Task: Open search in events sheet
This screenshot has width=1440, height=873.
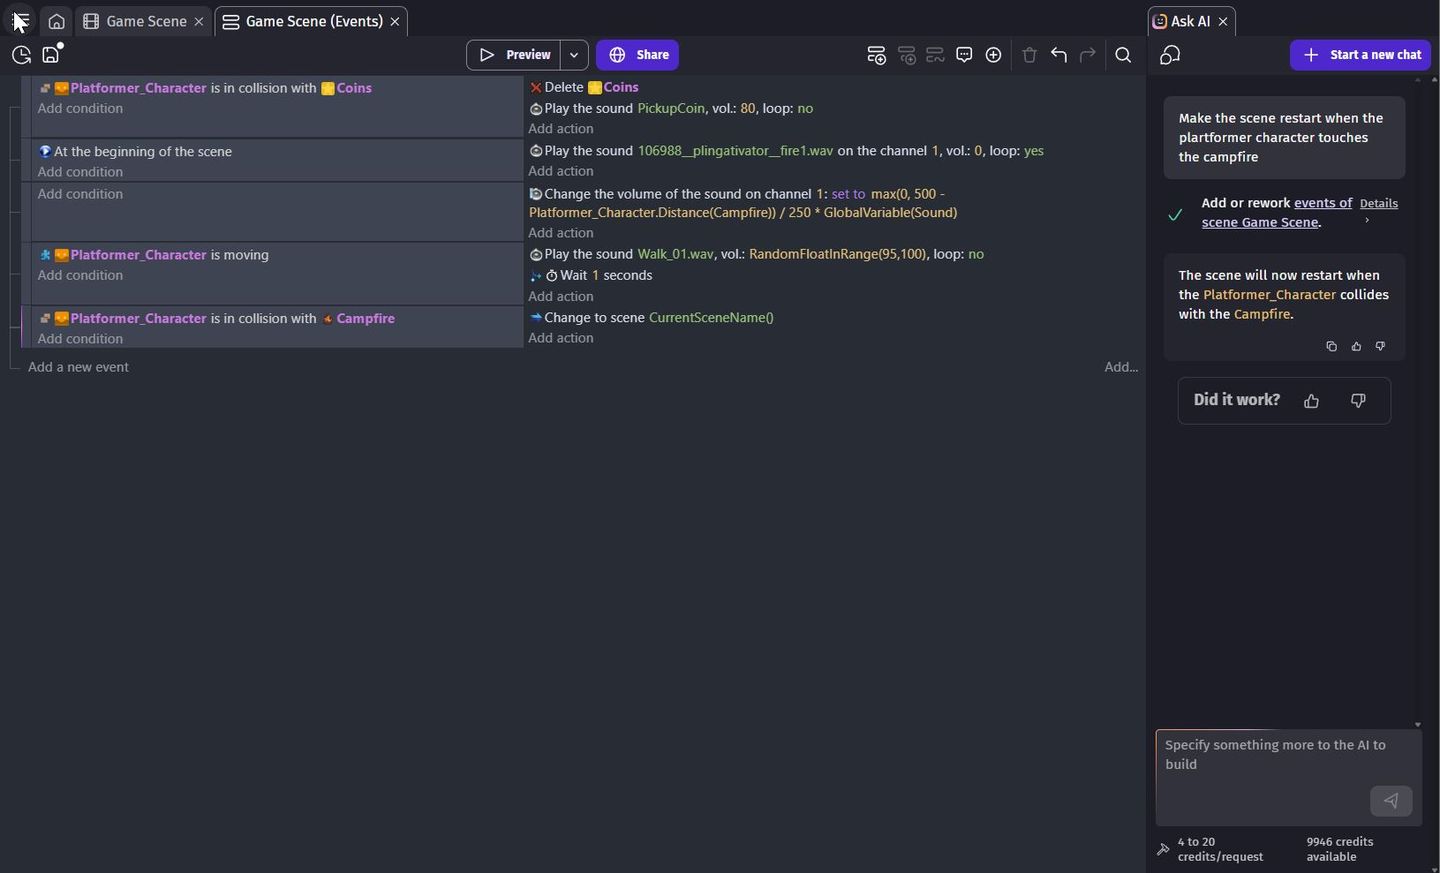Action: click(x=1124, y=55)
